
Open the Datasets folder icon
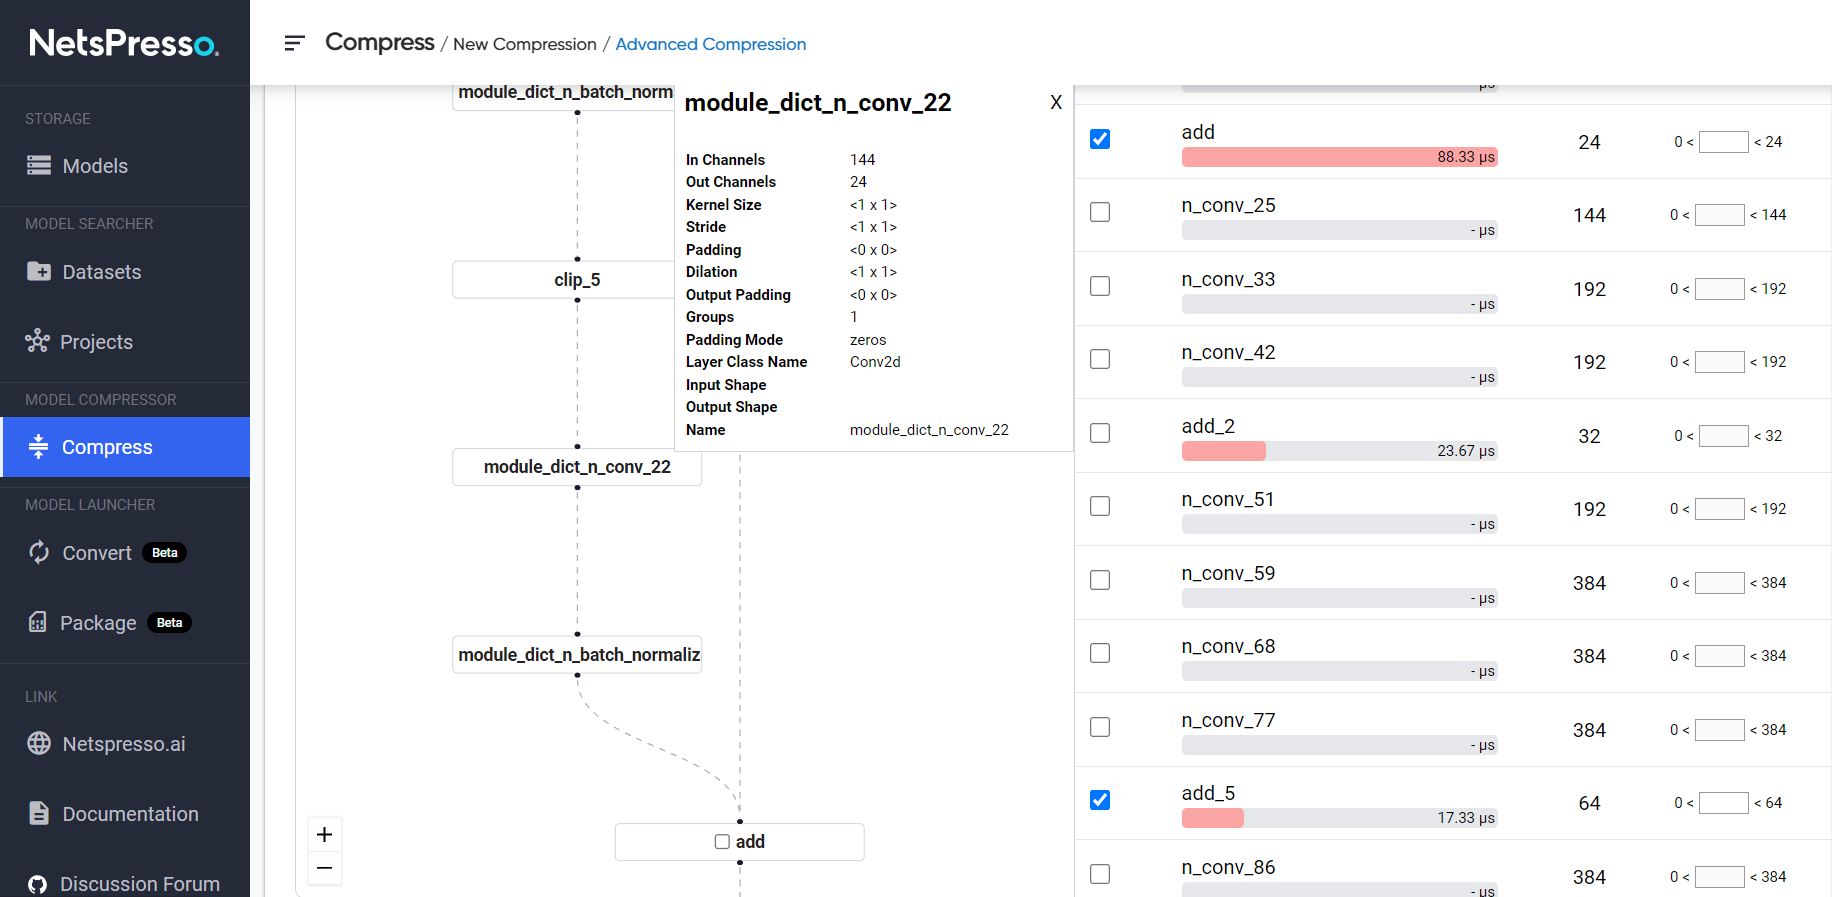(39, 272)
